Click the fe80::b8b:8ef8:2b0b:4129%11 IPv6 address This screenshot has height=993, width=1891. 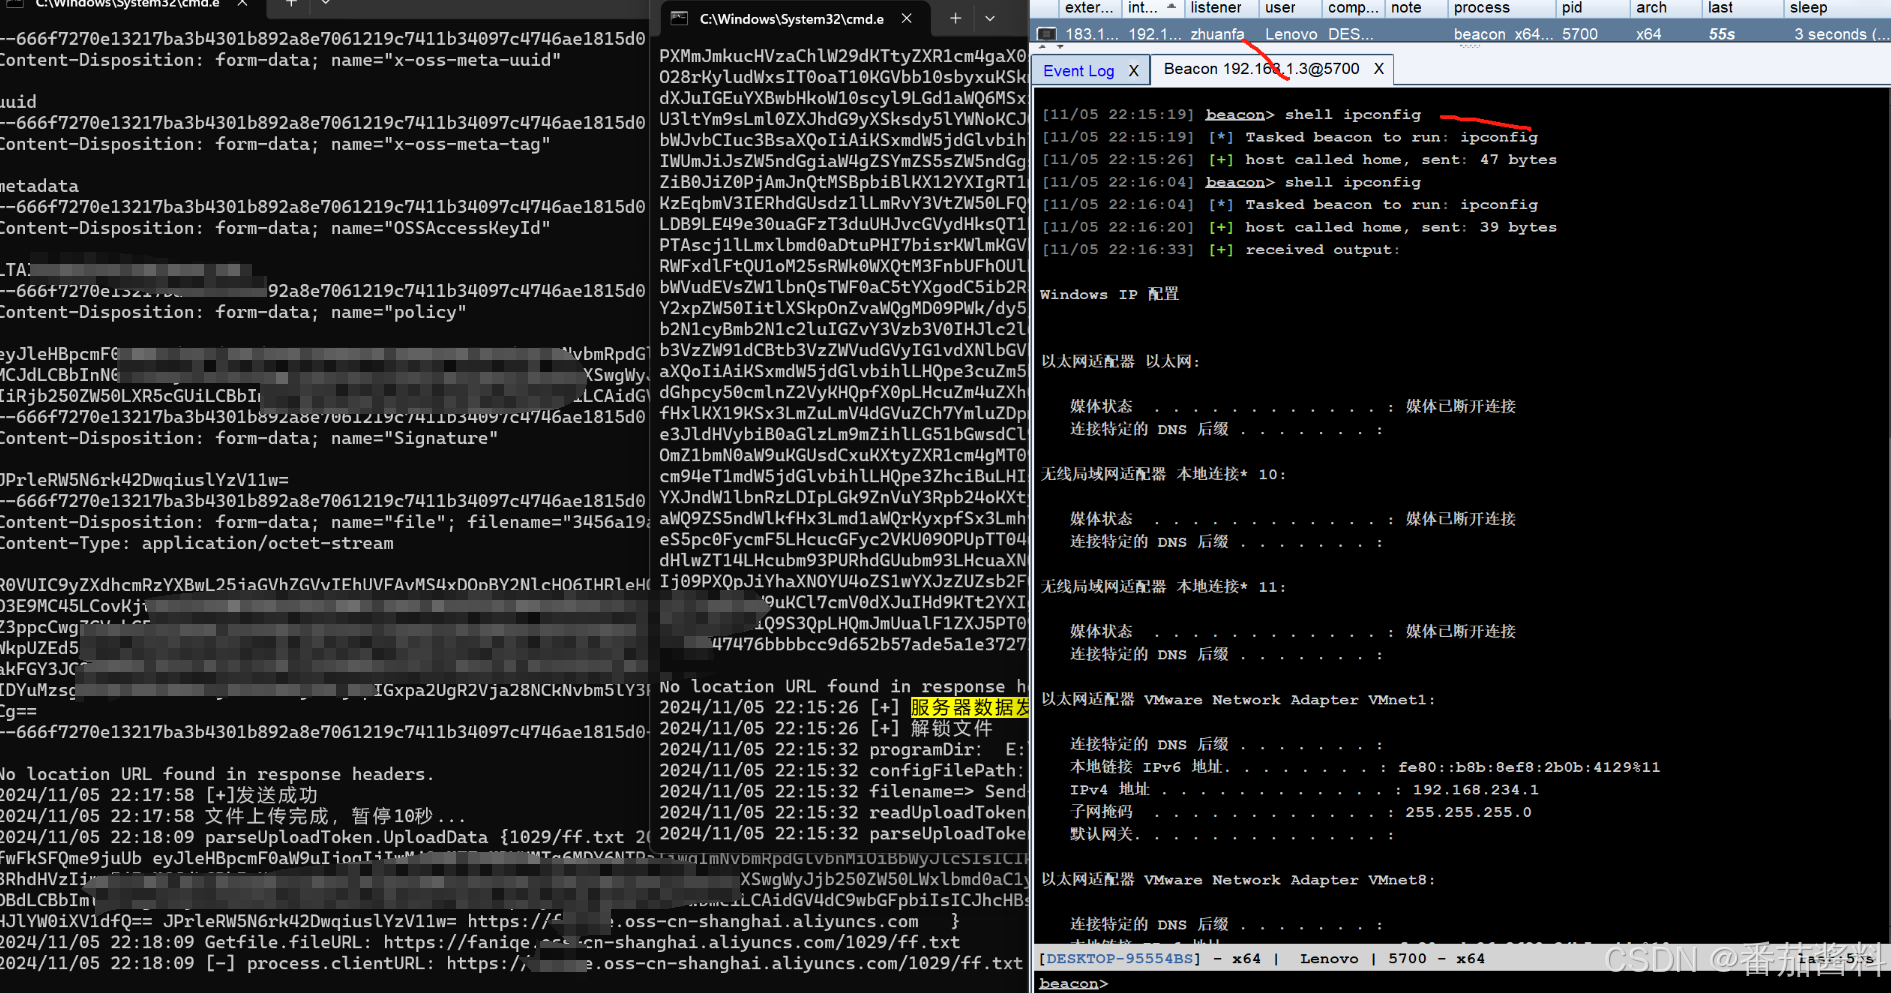[1528, 767]
